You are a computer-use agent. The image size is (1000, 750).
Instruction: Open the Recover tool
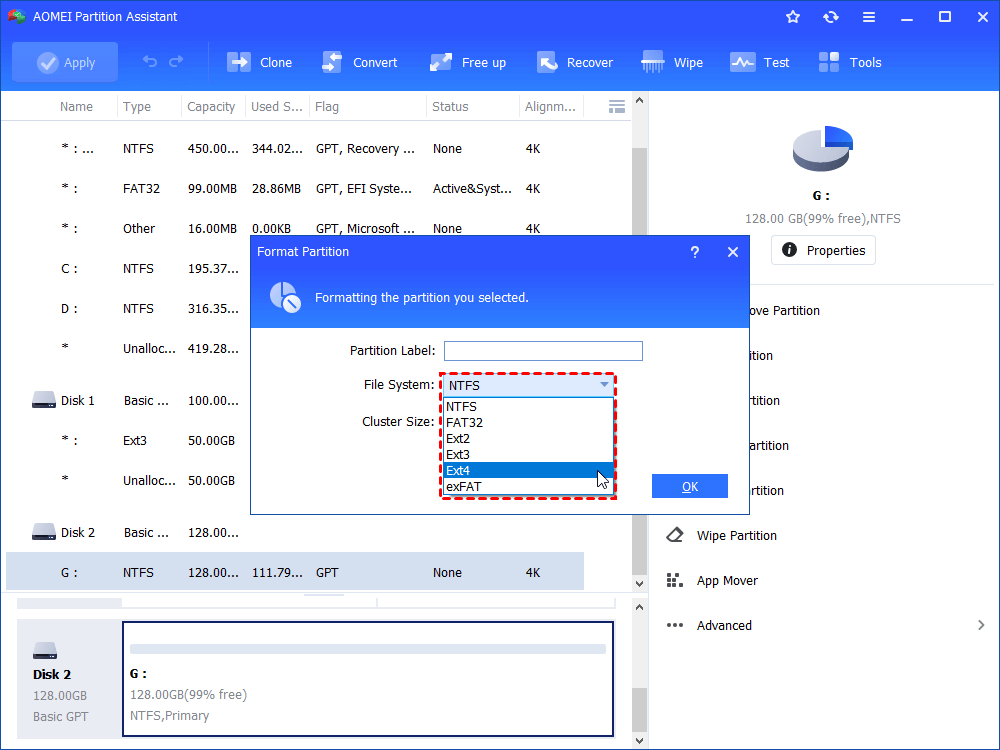(x=575, y=62)
